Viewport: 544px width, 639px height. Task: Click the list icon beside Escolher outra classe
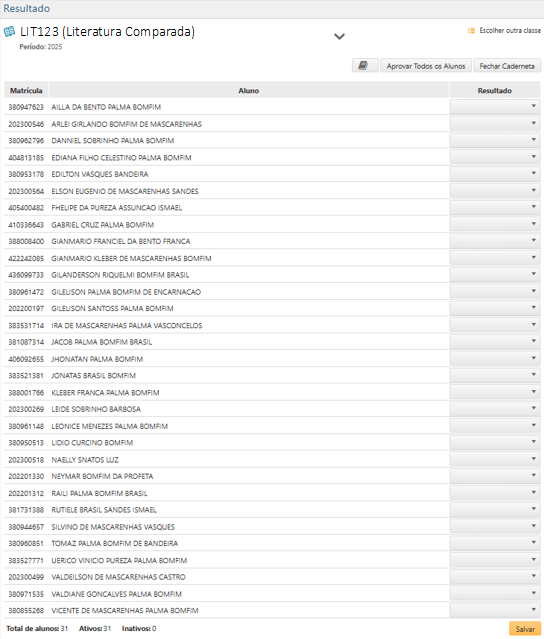click(x=471, y=31)
